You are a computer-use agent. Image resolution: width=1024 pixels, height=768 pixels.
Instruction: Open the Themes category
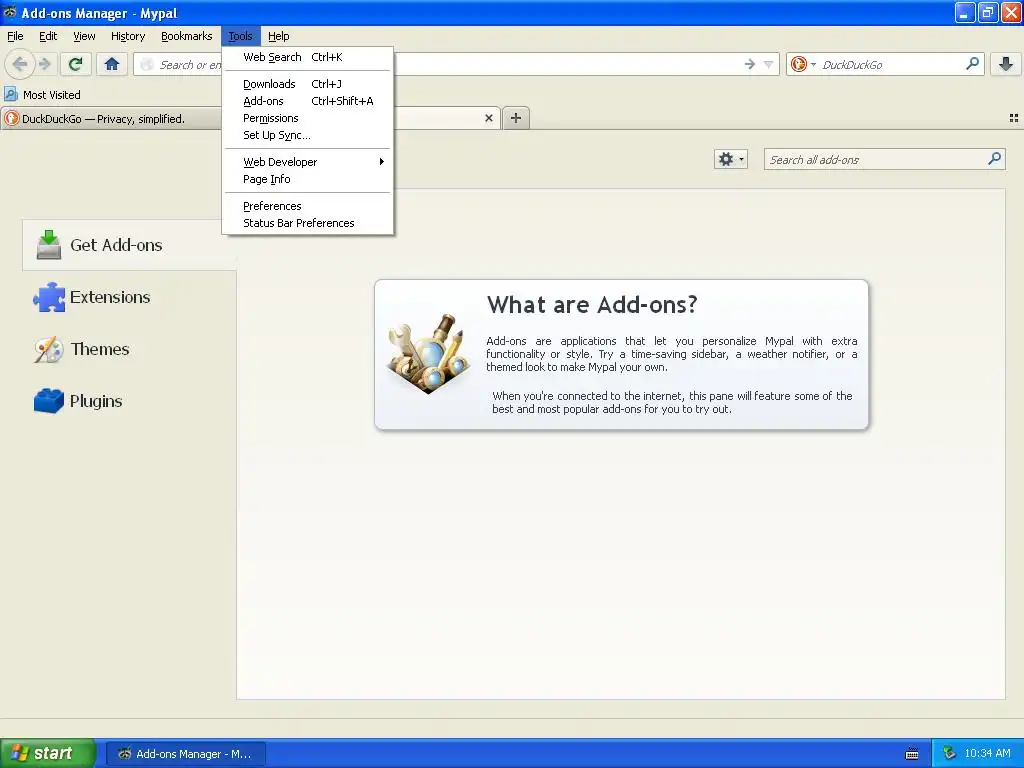tap(129, 349)
